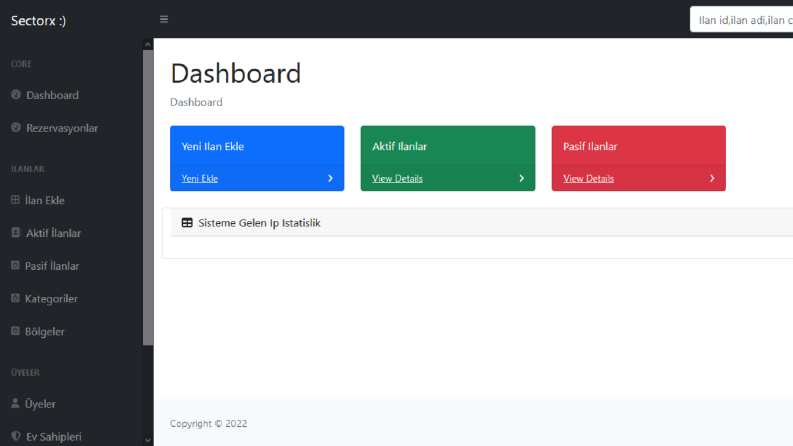The image size is (793, 446).
Task: Click the Üyeler user icon
Action: click(15, 404)
